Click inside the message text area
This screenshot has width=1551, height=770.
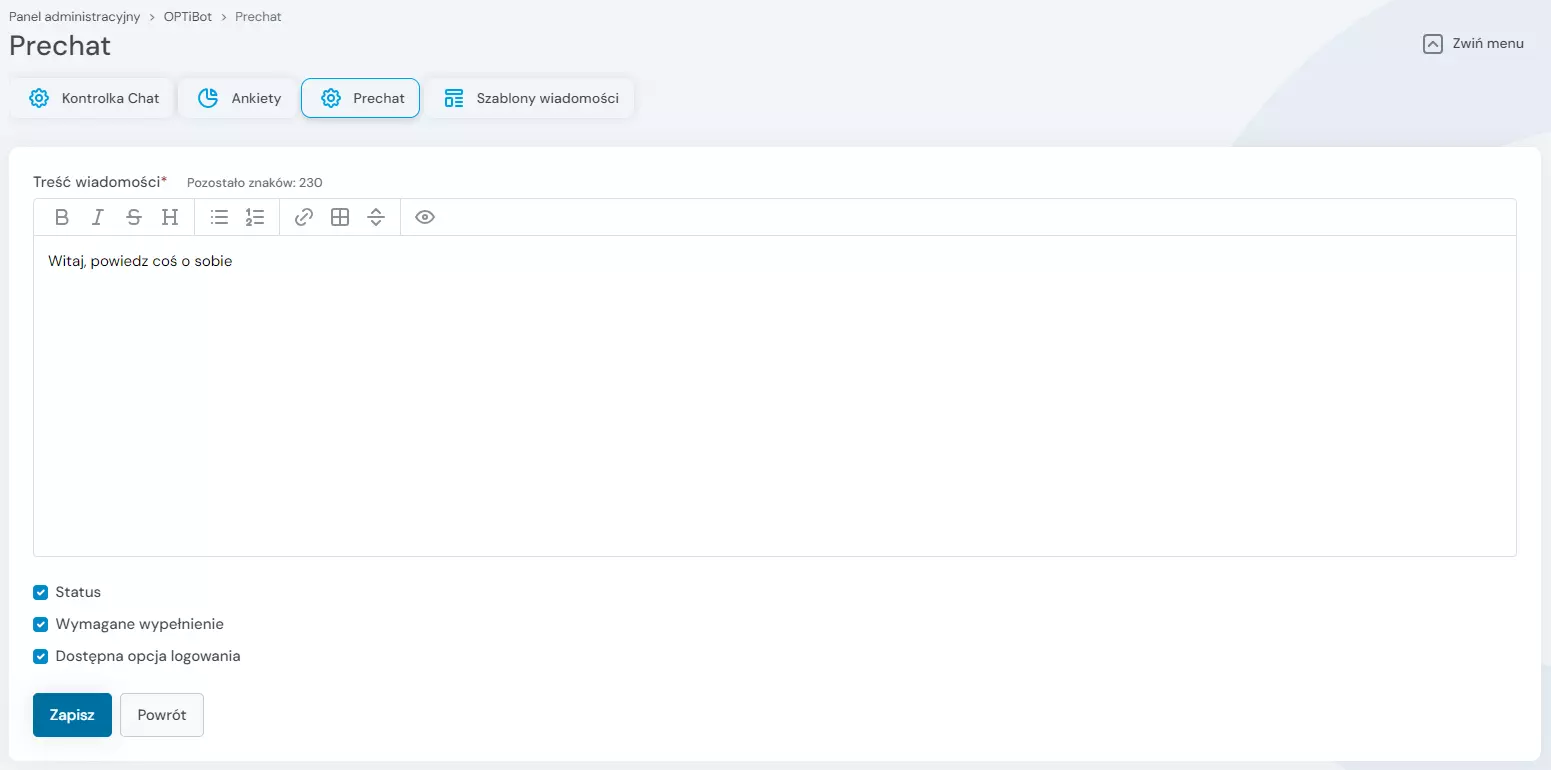[x=774, y=400]
